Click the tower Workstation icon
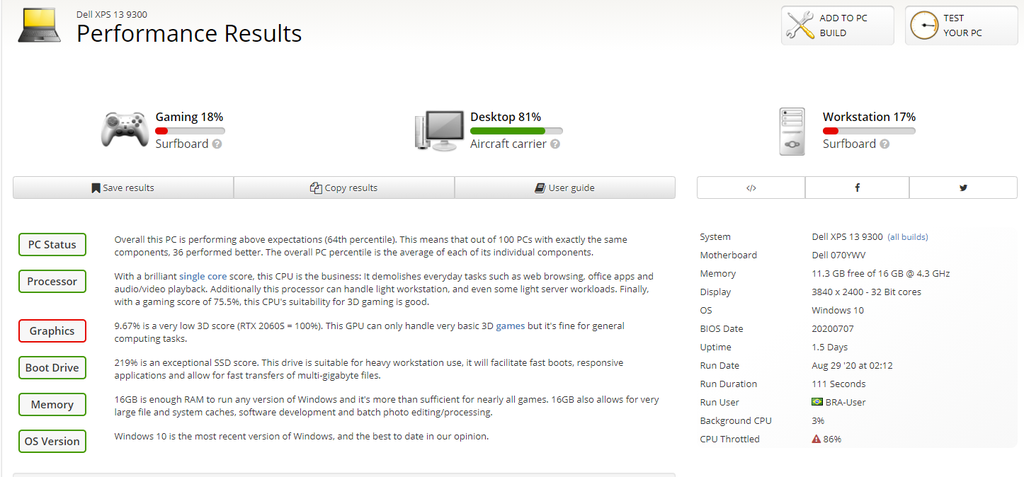Image resolution: width=1024 pixels, height=477 pixels. pyautogui.click(x=792, y=131)
